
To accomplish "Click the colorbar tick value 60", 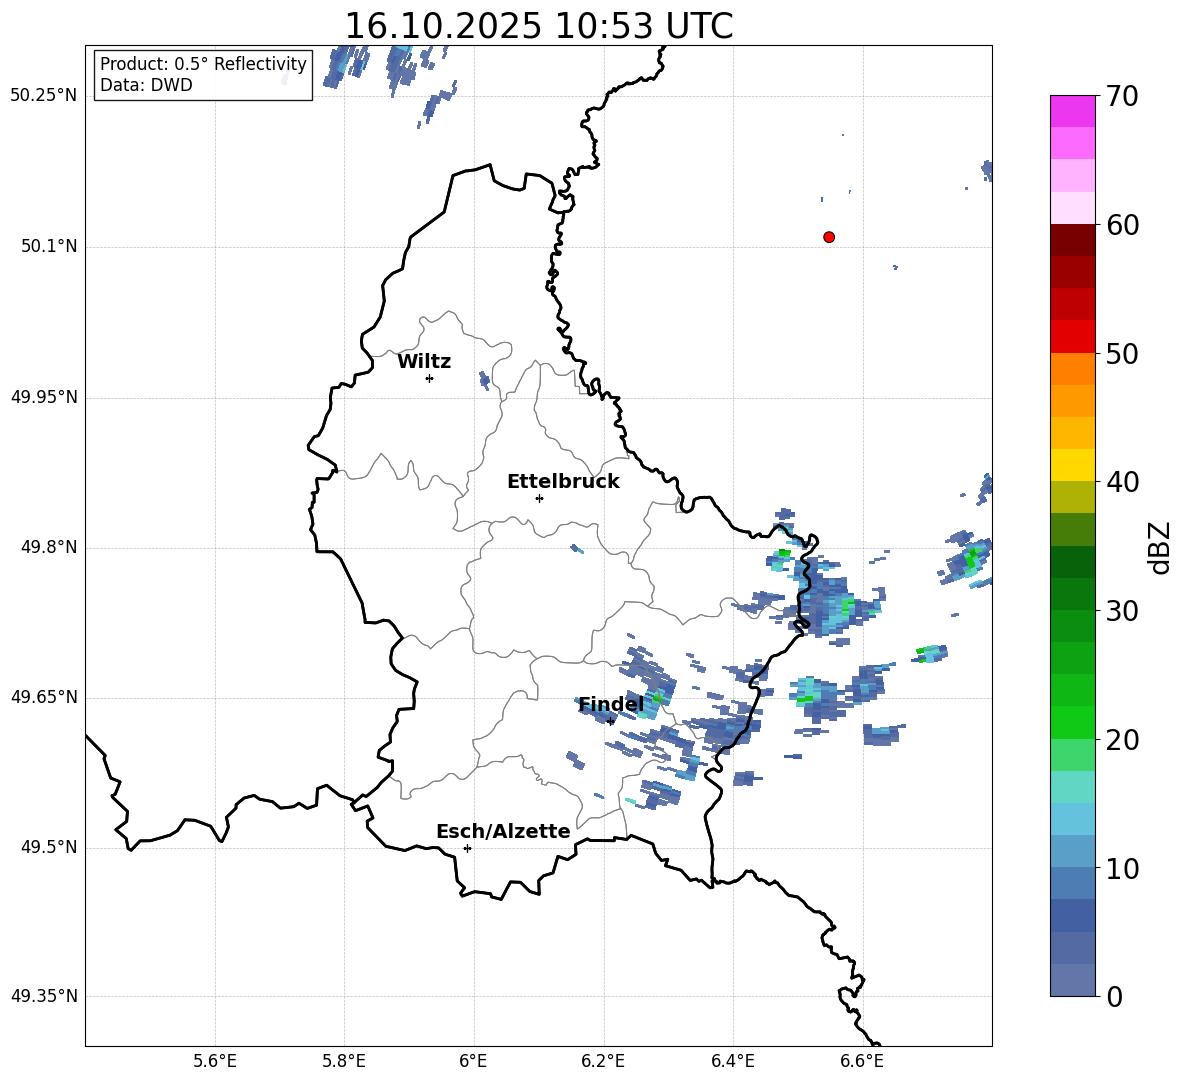I will click(x=1122, y=225).
